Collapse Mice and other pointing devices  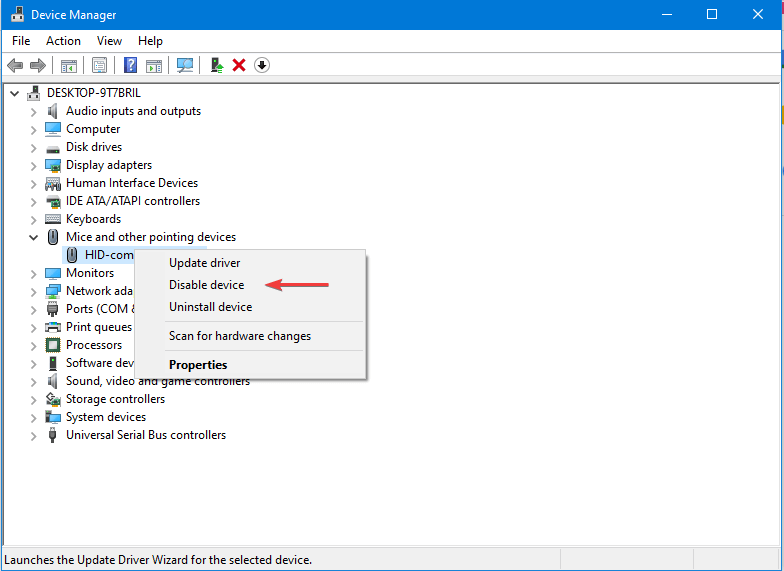[33, 237]
